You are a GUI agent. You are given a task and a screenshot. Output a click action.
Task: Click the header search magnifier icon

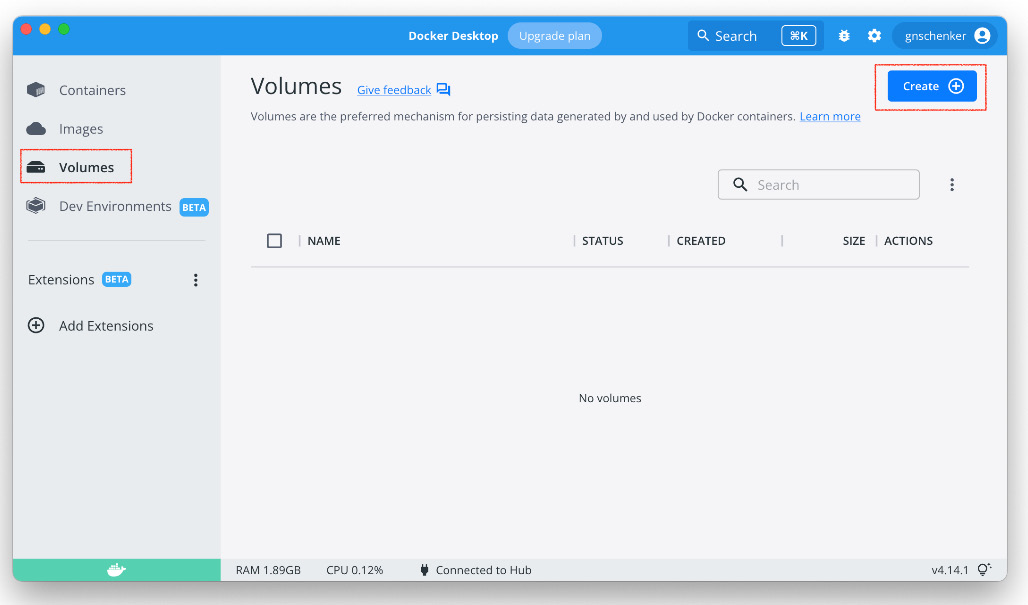[x=703, y=35]
